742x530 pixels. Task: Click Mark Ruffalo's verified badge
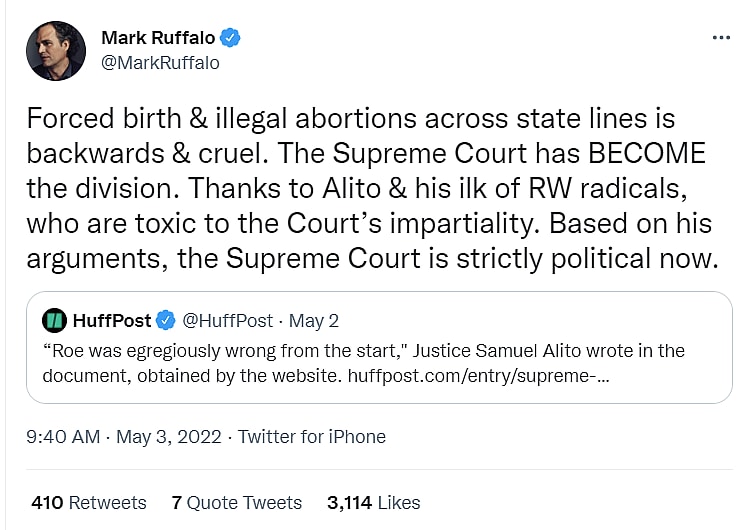231,39
